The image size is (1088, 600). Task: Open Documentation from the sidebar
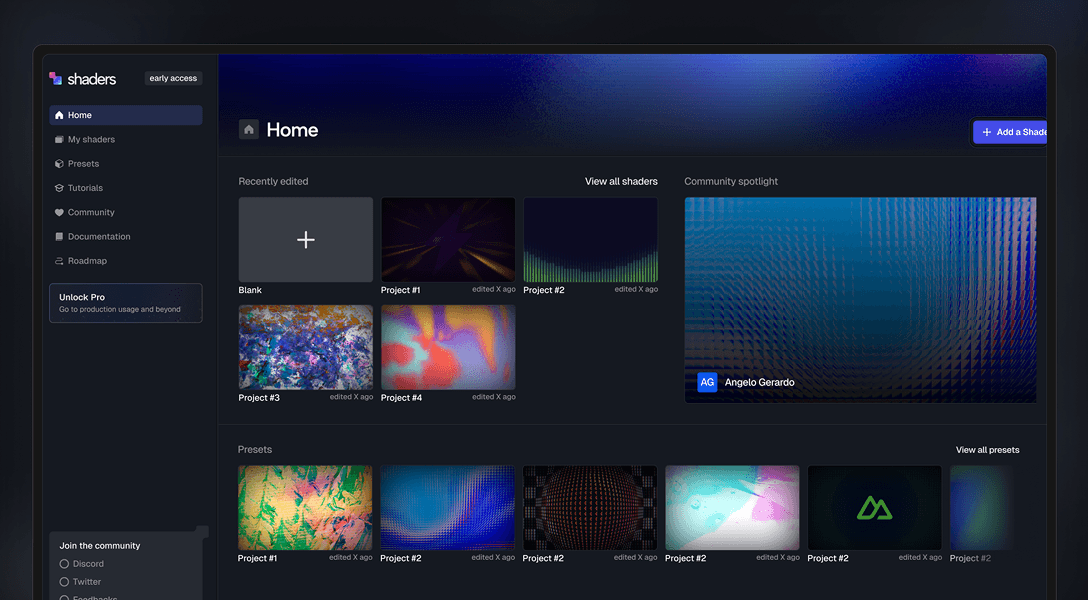click(x=126, y=237)
